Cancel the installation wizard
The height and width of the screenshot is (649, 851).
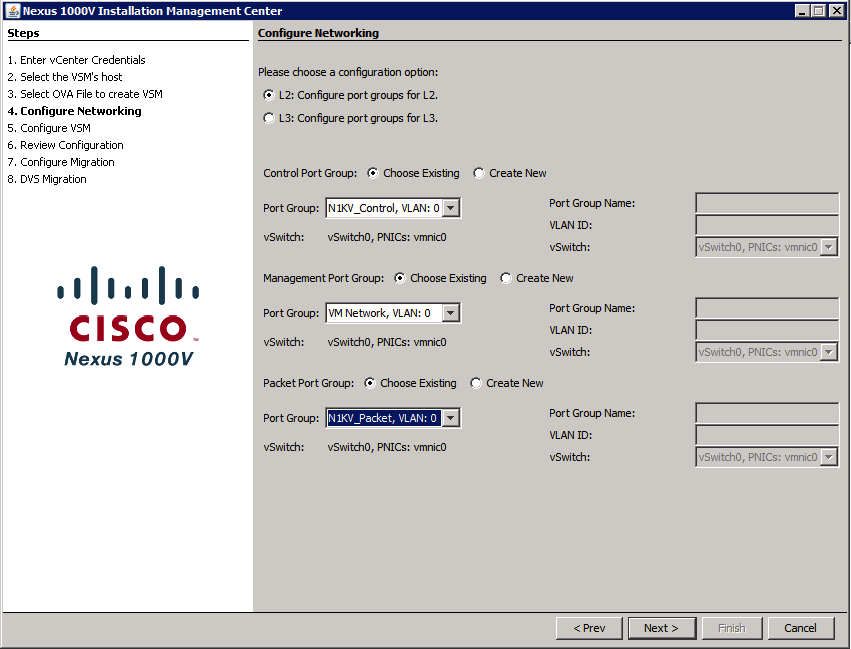(800, 628)
